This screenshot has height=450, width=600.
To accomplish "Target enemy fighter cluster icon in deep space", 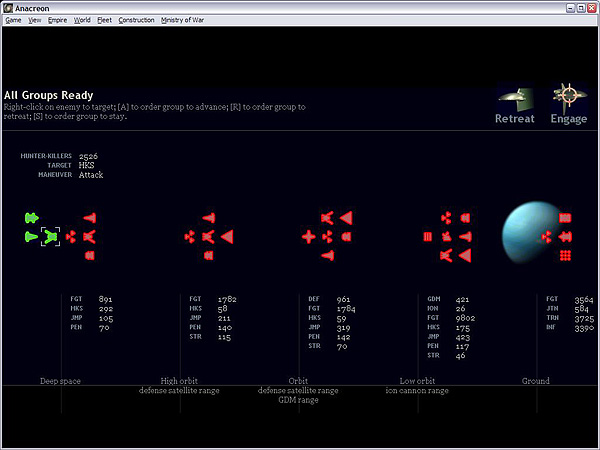I will tap(71, 237).
